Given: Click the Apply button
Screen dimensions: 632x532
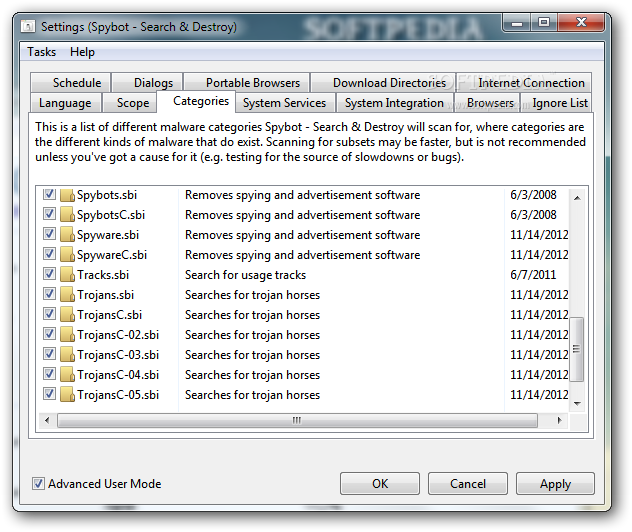Looking at the screenshot, I should [555, 484].
